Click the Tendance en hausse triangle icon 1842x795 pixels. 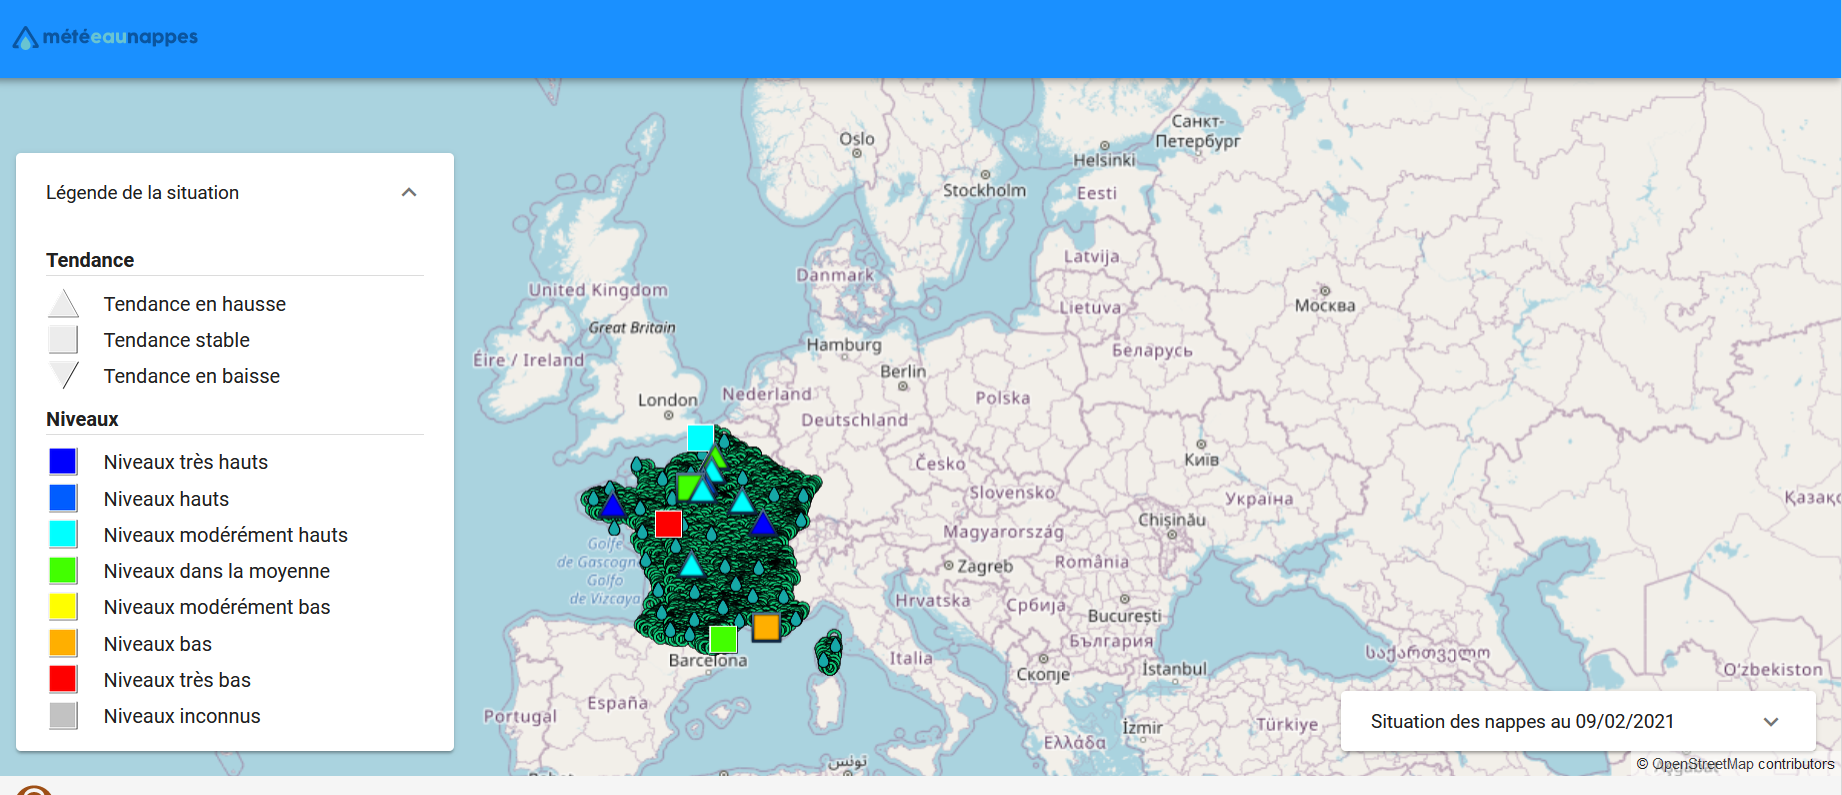coord(63,304)
